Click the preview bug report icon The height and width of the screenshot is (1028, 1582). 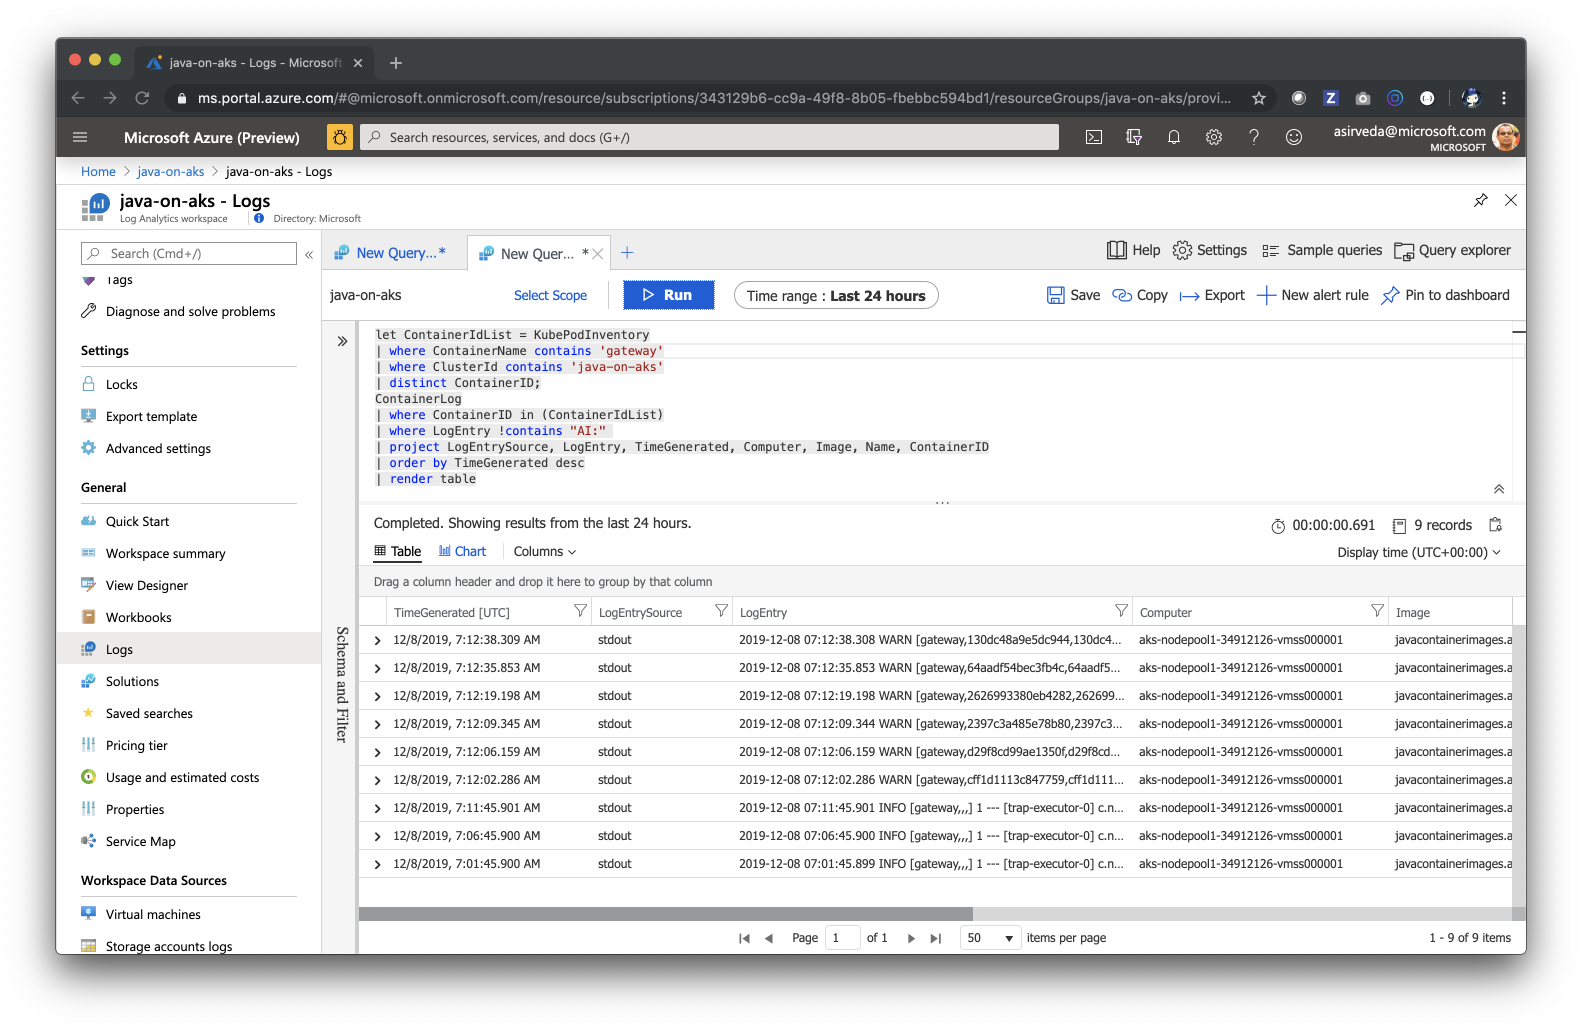(340, 137)
